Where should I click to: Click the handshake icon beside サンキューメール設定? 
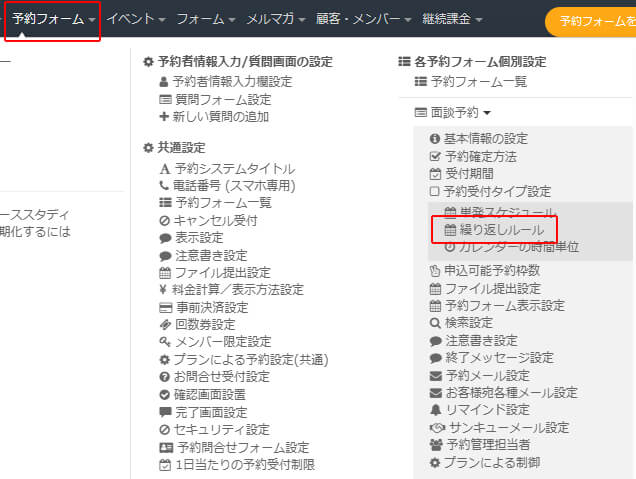[434, 427]
